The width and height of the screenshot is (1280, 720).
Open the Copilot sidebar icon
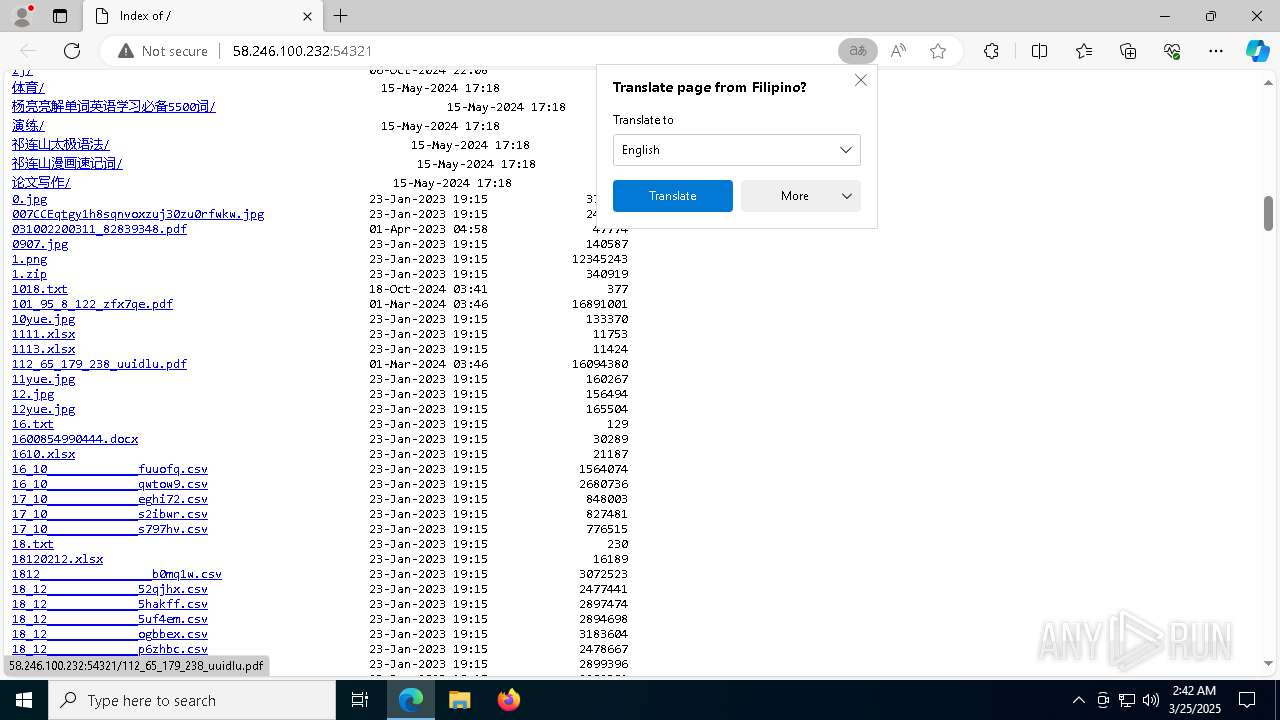tap(1257, 51)
